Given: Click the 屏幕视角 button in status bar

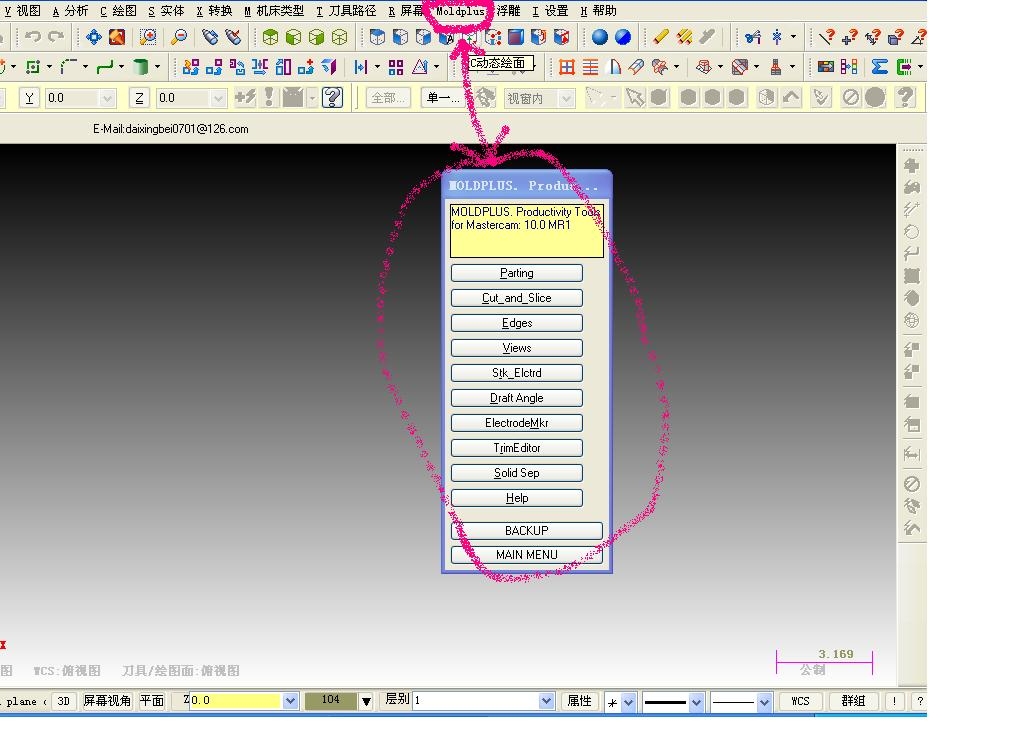Looking at the screenshot, I should tap(107, 701).
